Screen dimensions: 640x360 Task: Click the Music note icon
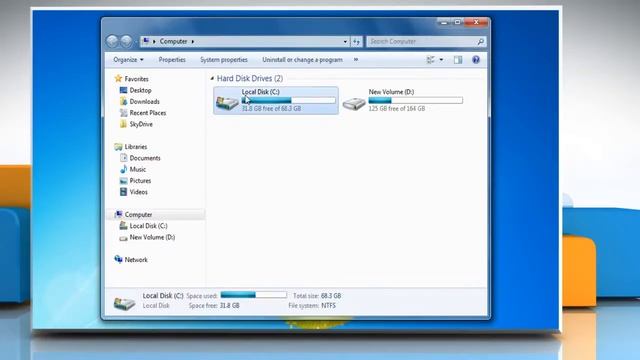tap(123, 169)
